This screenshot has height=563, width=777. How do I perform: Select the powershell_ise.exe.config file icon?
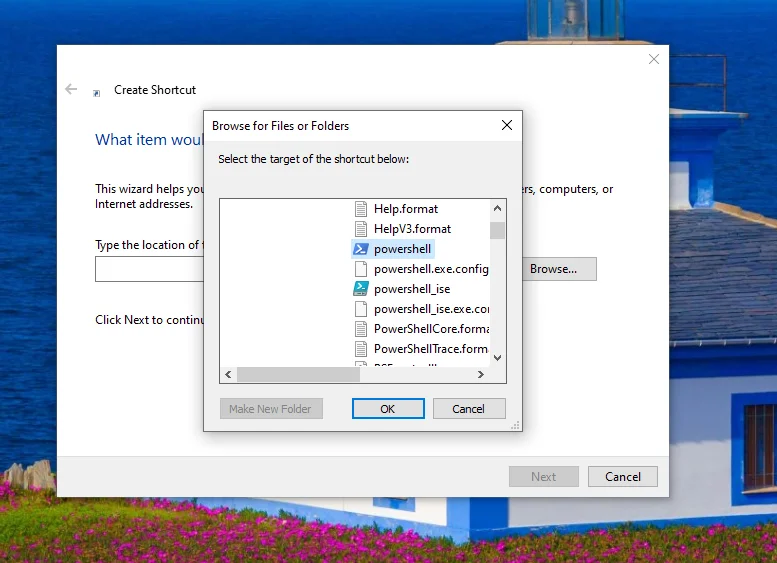pos(361,309)
